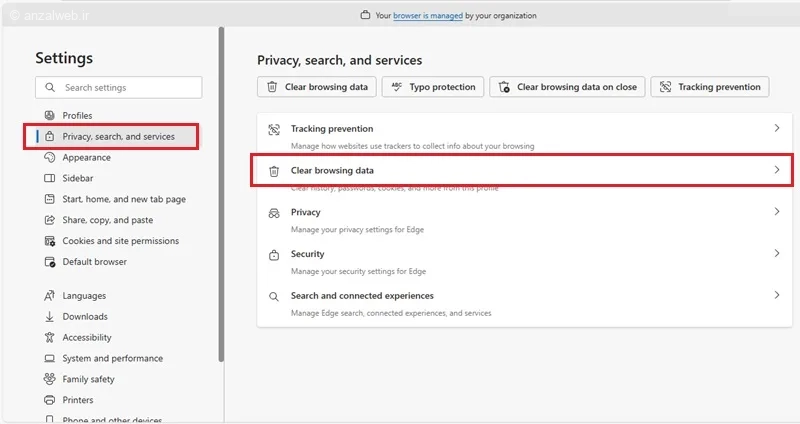Expand the Security row chevron
This screenshot has width=800, height=424.
777,254
